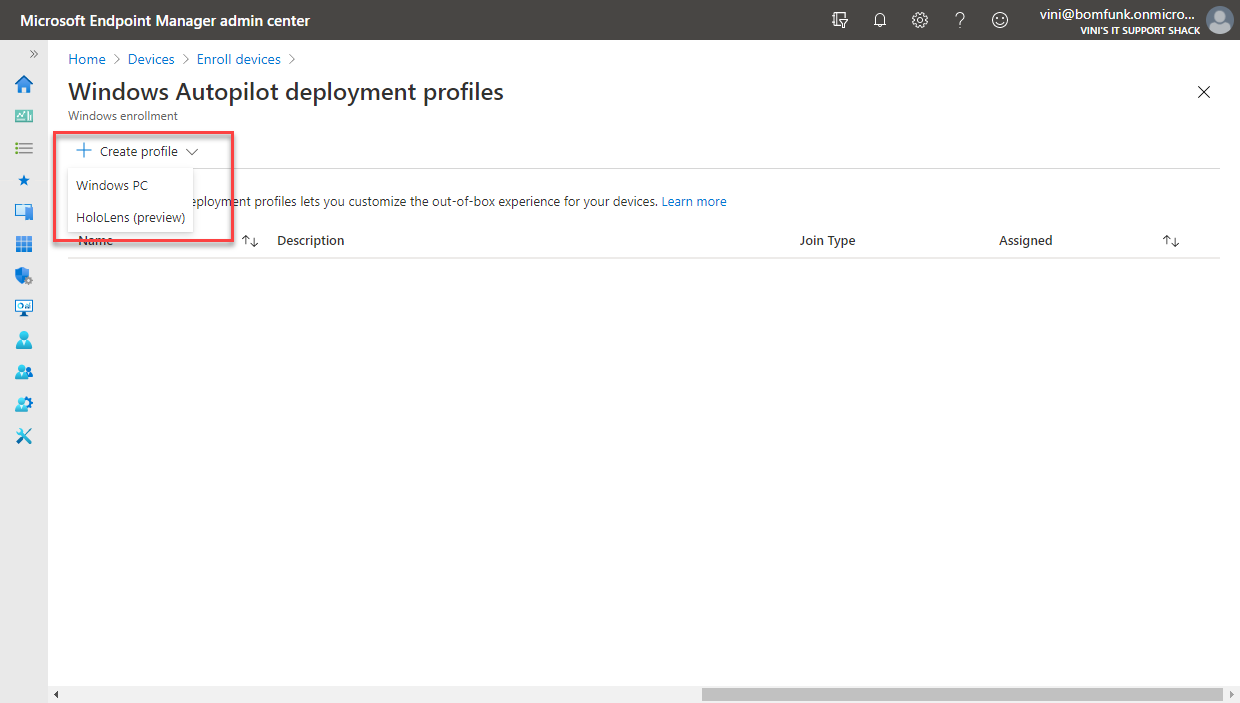Open the Home icon in sidebar

[x=24, y=84]
